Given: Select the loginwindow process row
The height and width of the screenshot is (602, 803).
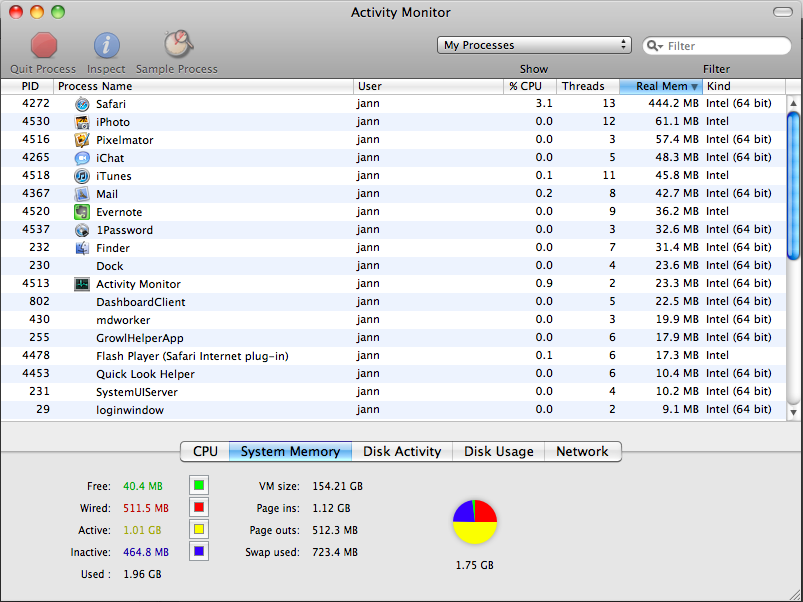Looking at the screenshot, I should coord(393,410).
